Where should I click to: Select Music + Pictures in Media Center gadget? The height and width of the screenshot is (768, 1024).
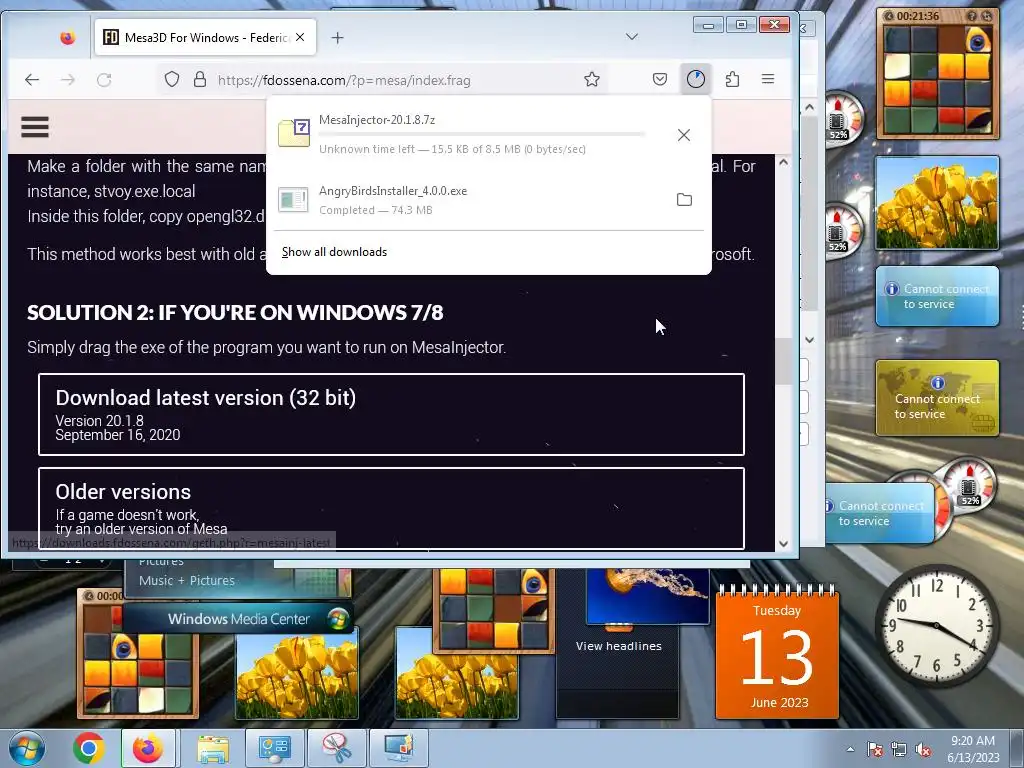(x=187, y=580)
